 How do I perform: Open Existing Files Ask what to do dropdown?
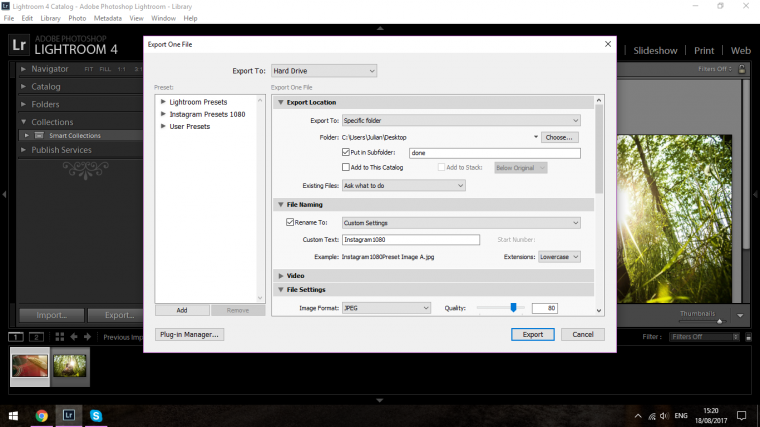click(403, 186)
